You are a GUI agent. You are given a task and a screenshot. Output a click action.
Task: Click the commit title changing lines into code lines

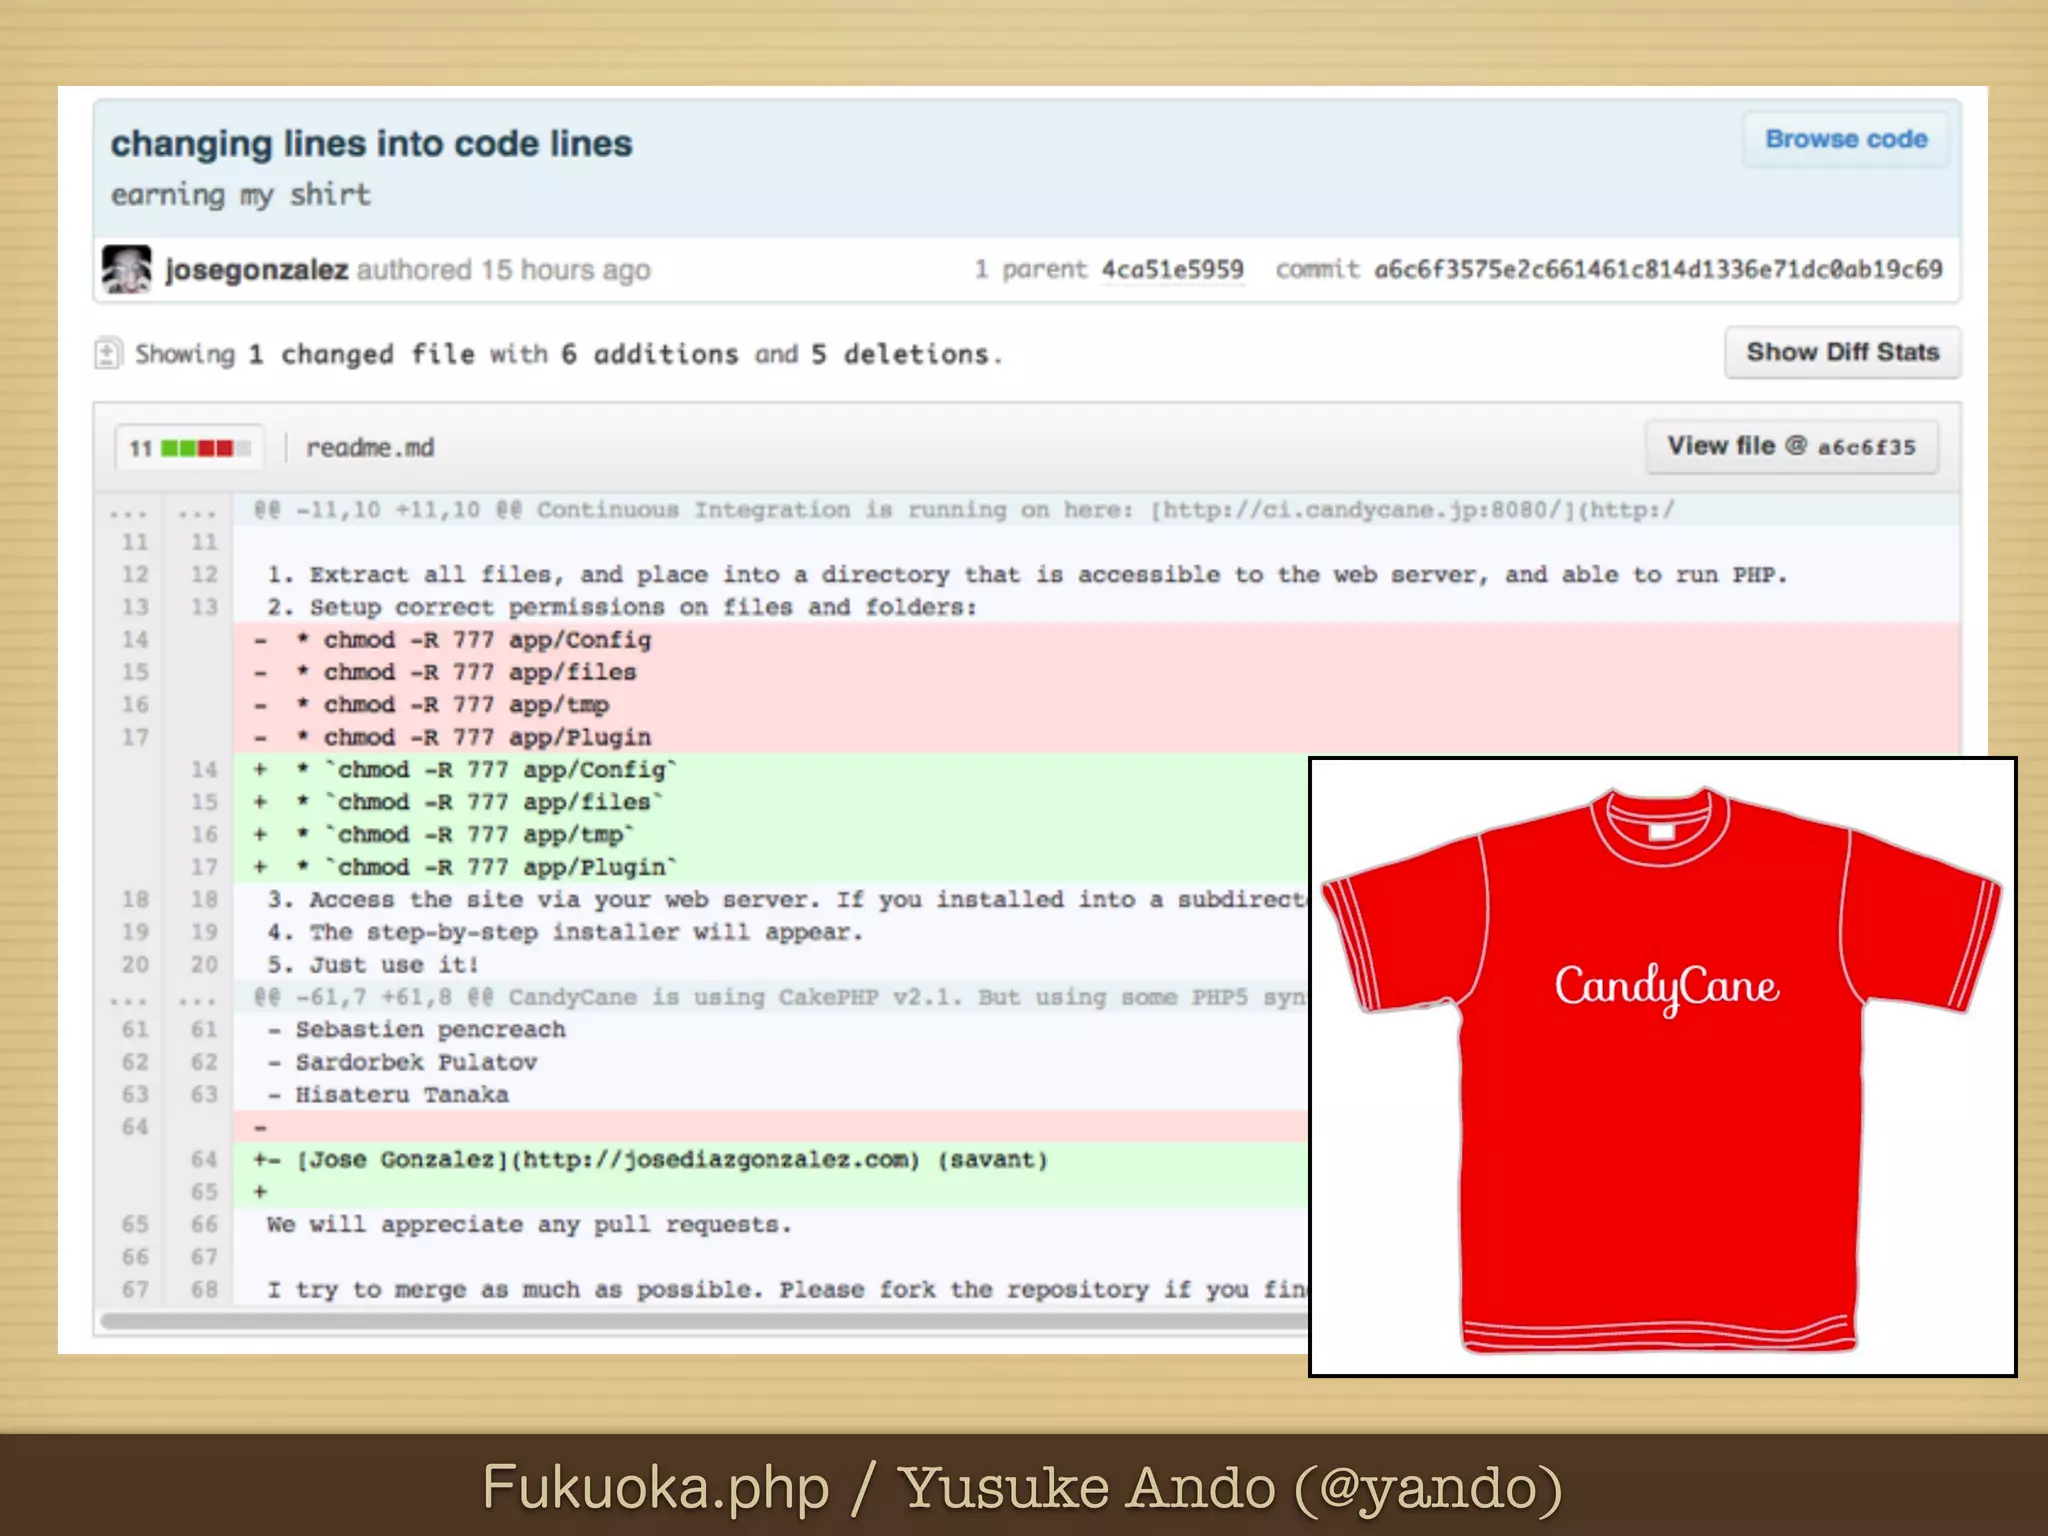[x=371, y=144]
